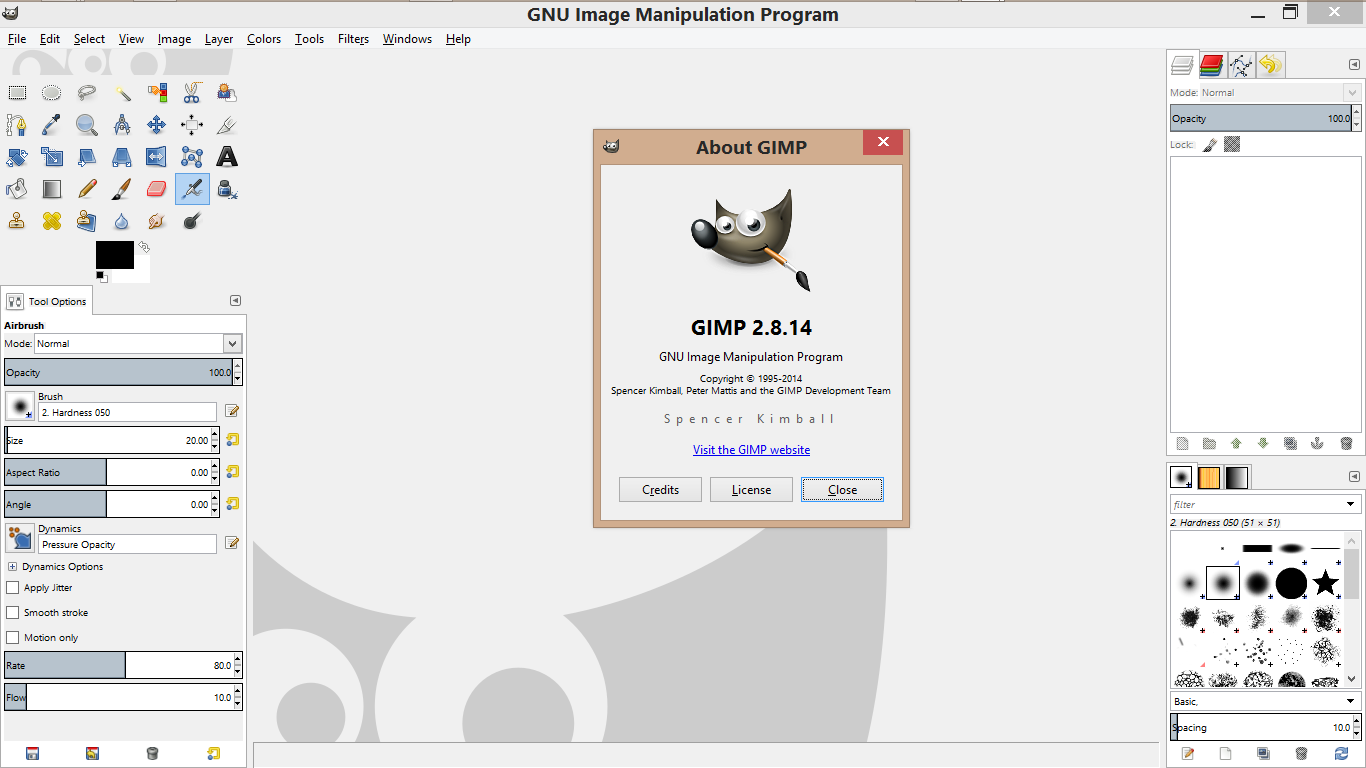Click the edit dynamics icon beside Pressure Opacity
Image resolution: width=1366 pixels, height=768 pixels.
point(232,543)
